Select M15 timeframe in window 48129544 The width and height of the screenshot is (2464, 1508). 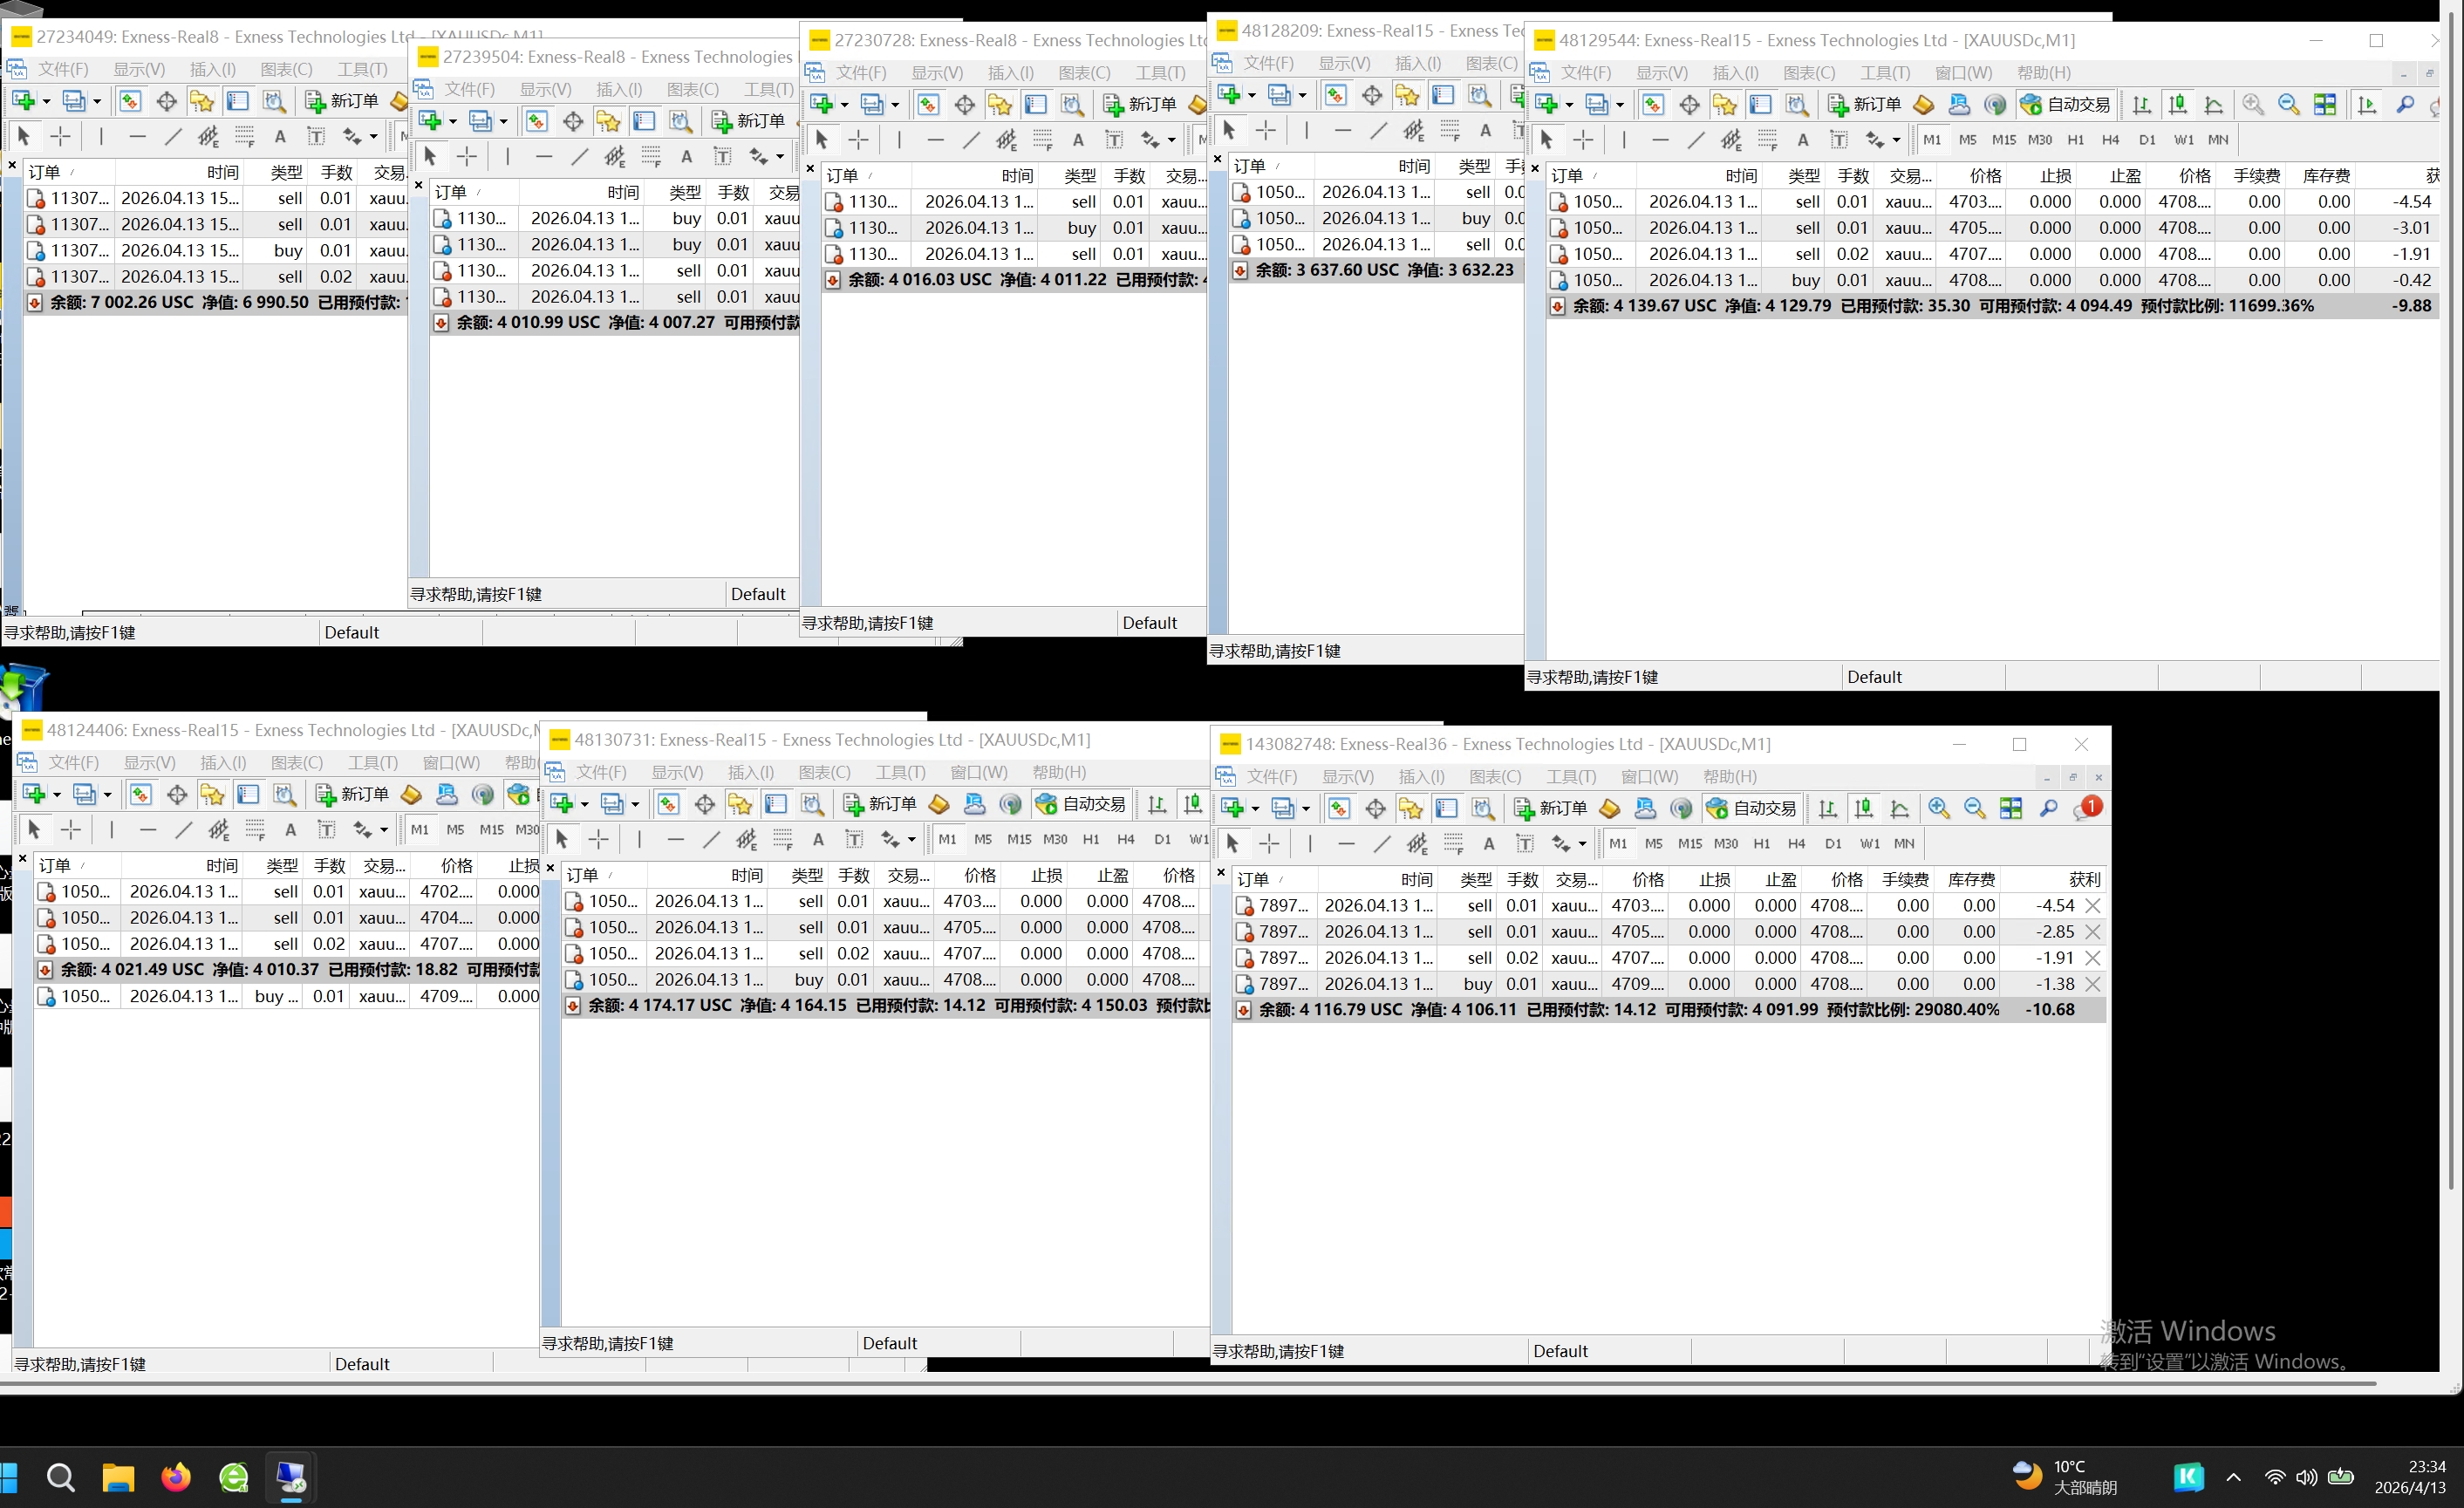pyautogui.click(x=2004, y=140)
